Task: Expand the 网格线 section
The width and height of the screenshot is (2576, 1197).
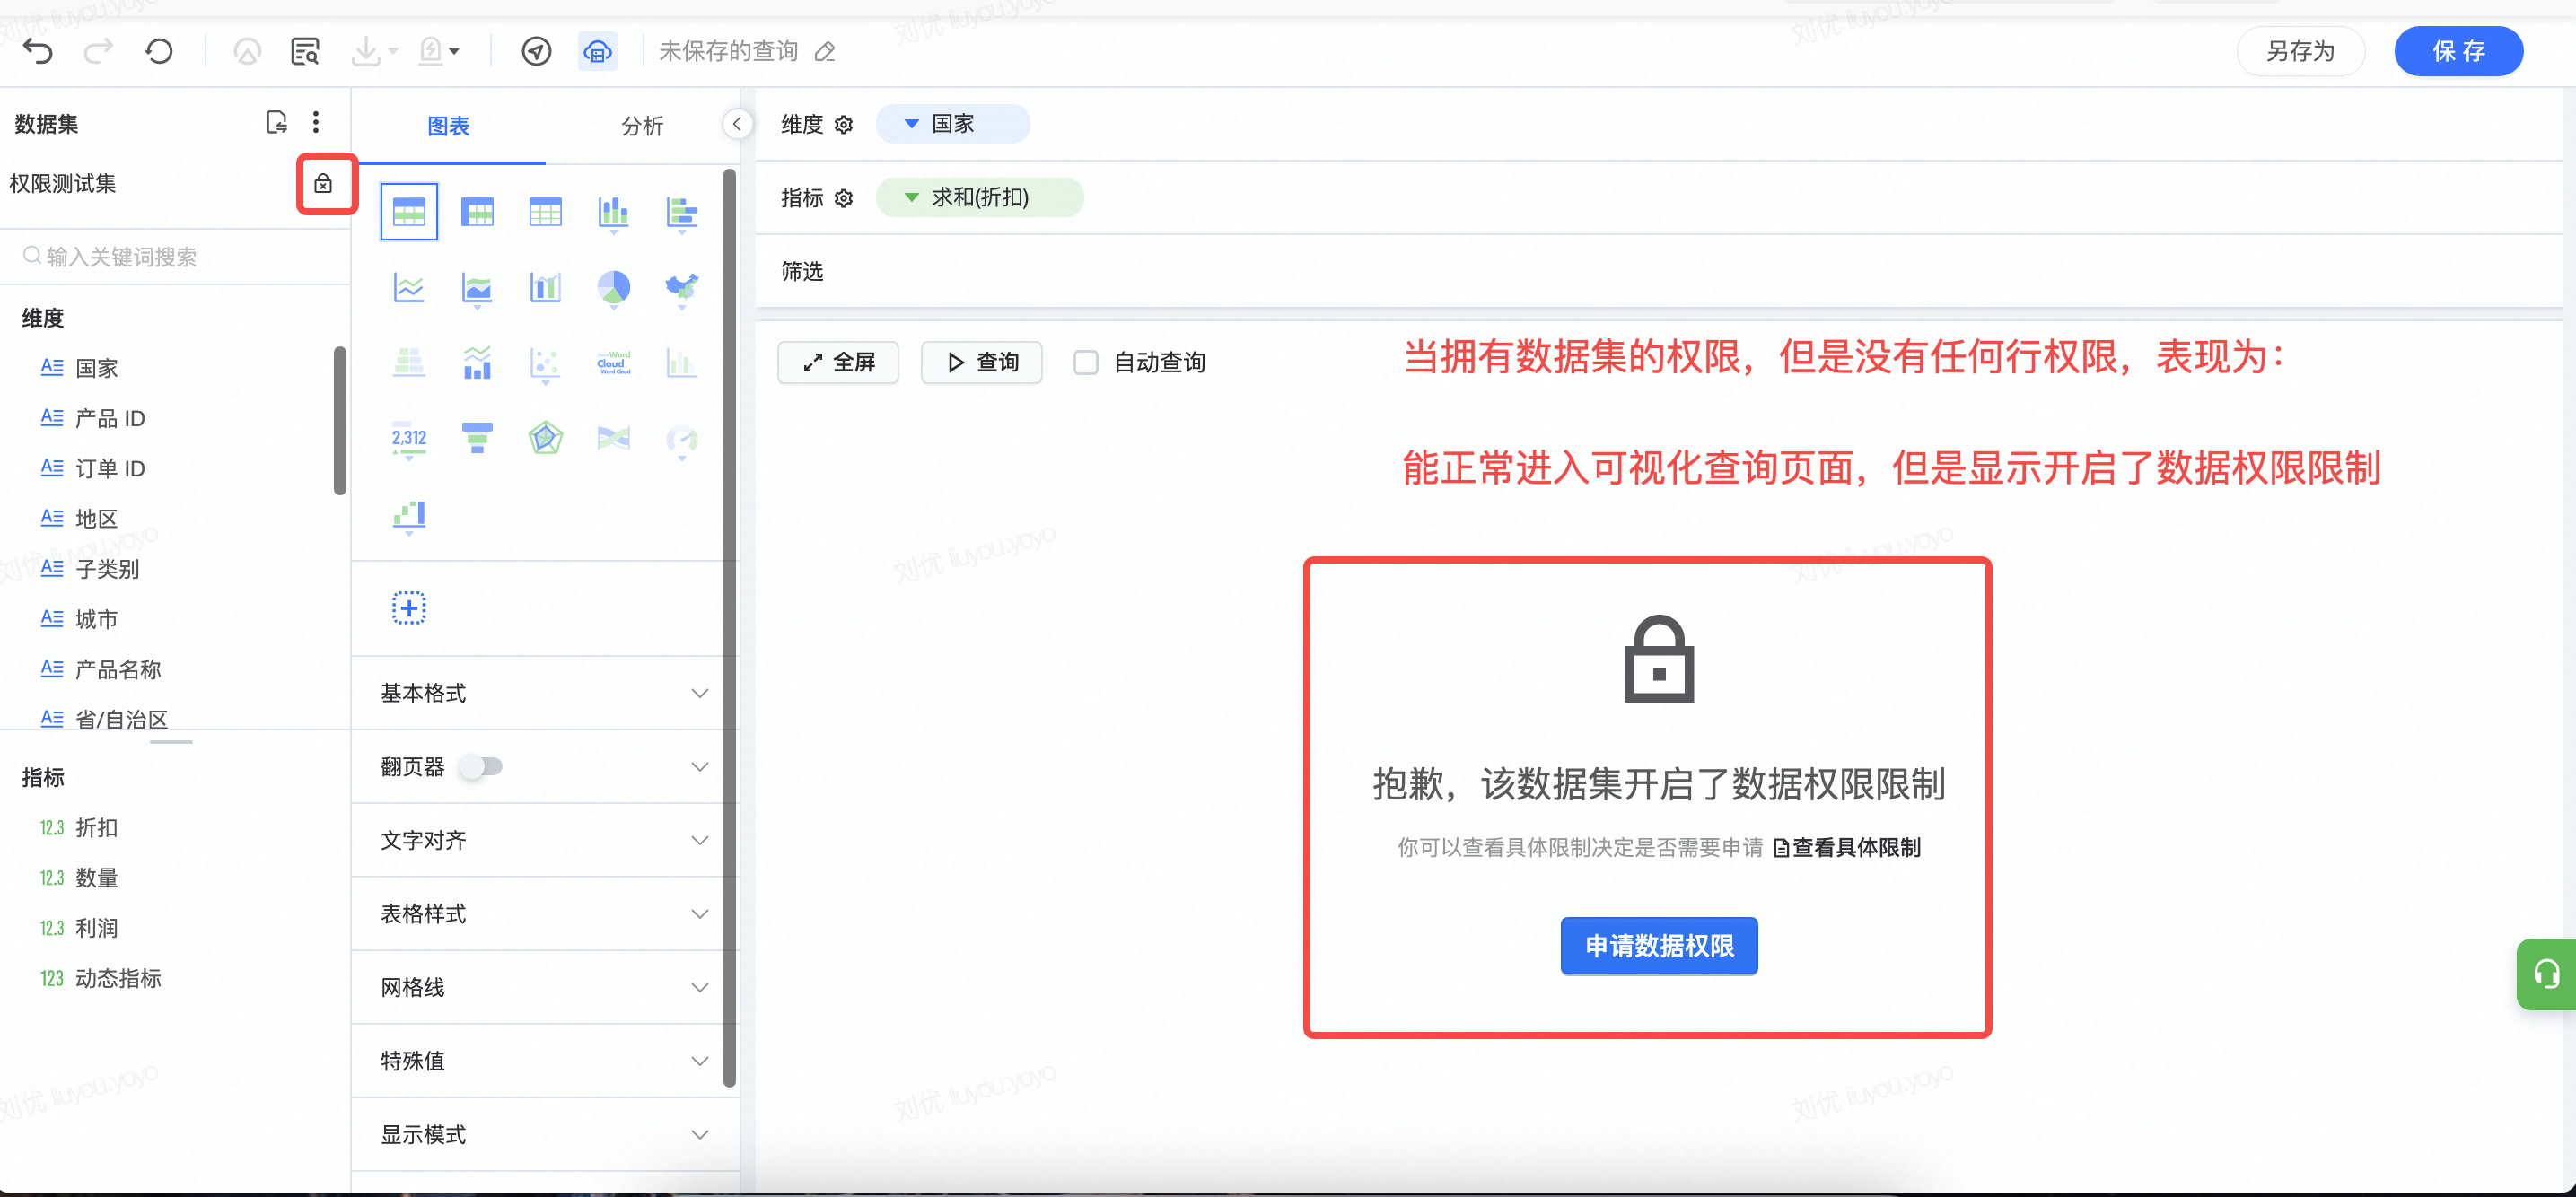Action: point(544,987)
